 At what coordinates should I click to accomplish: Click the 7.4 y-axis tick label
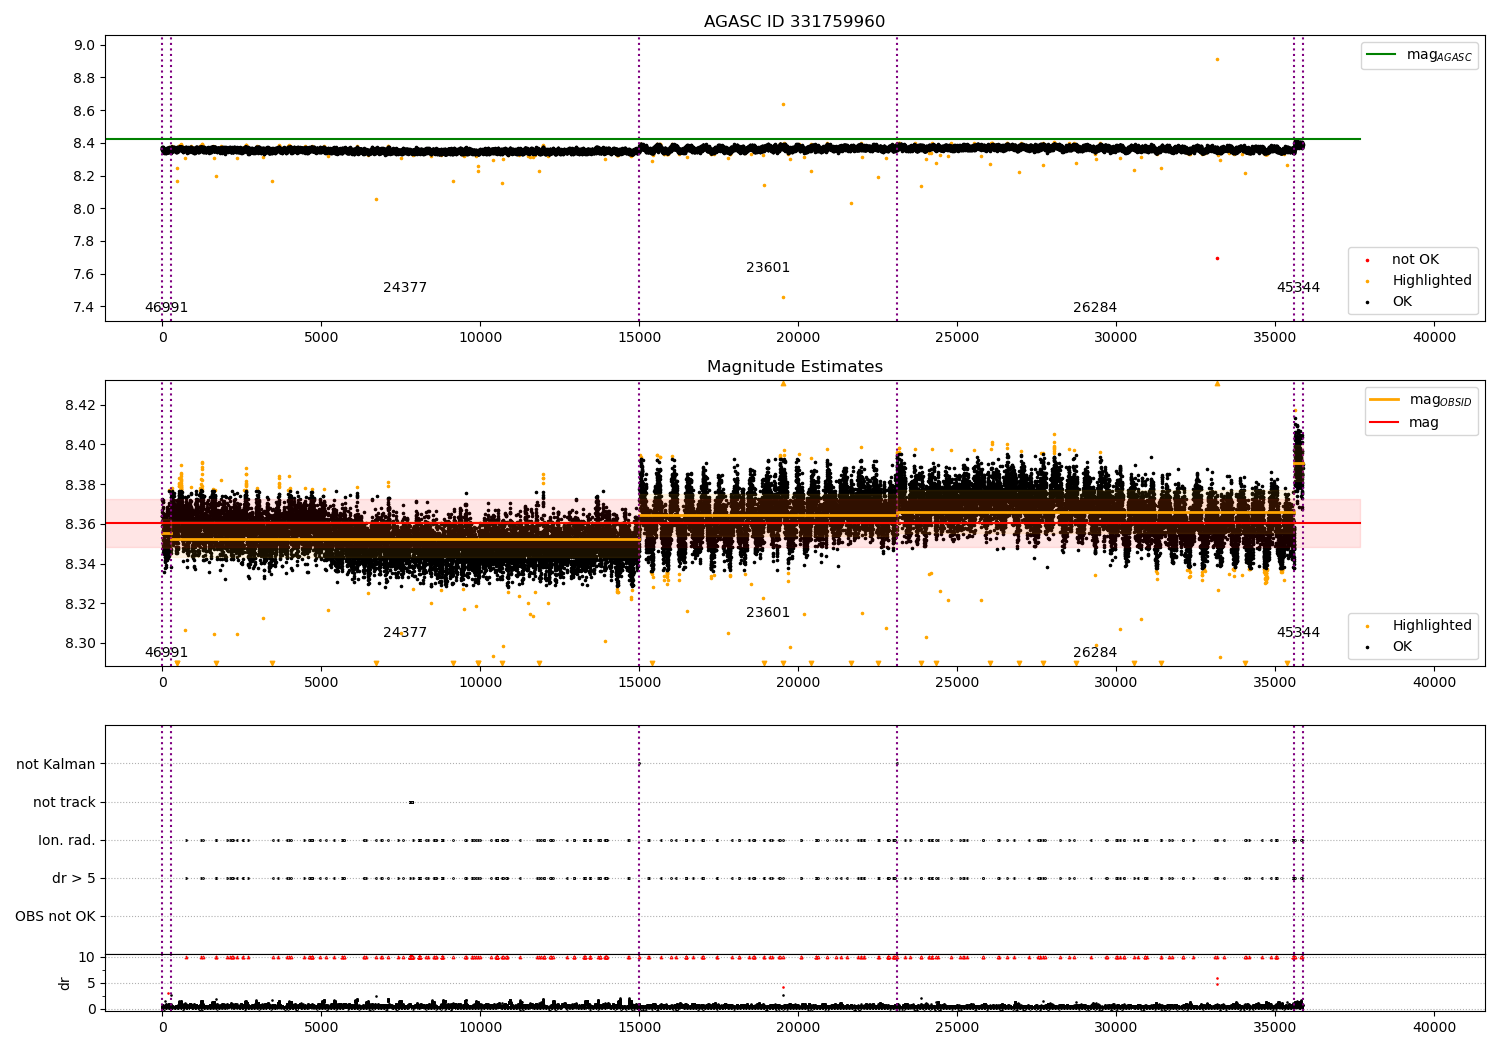pos(85,307)
